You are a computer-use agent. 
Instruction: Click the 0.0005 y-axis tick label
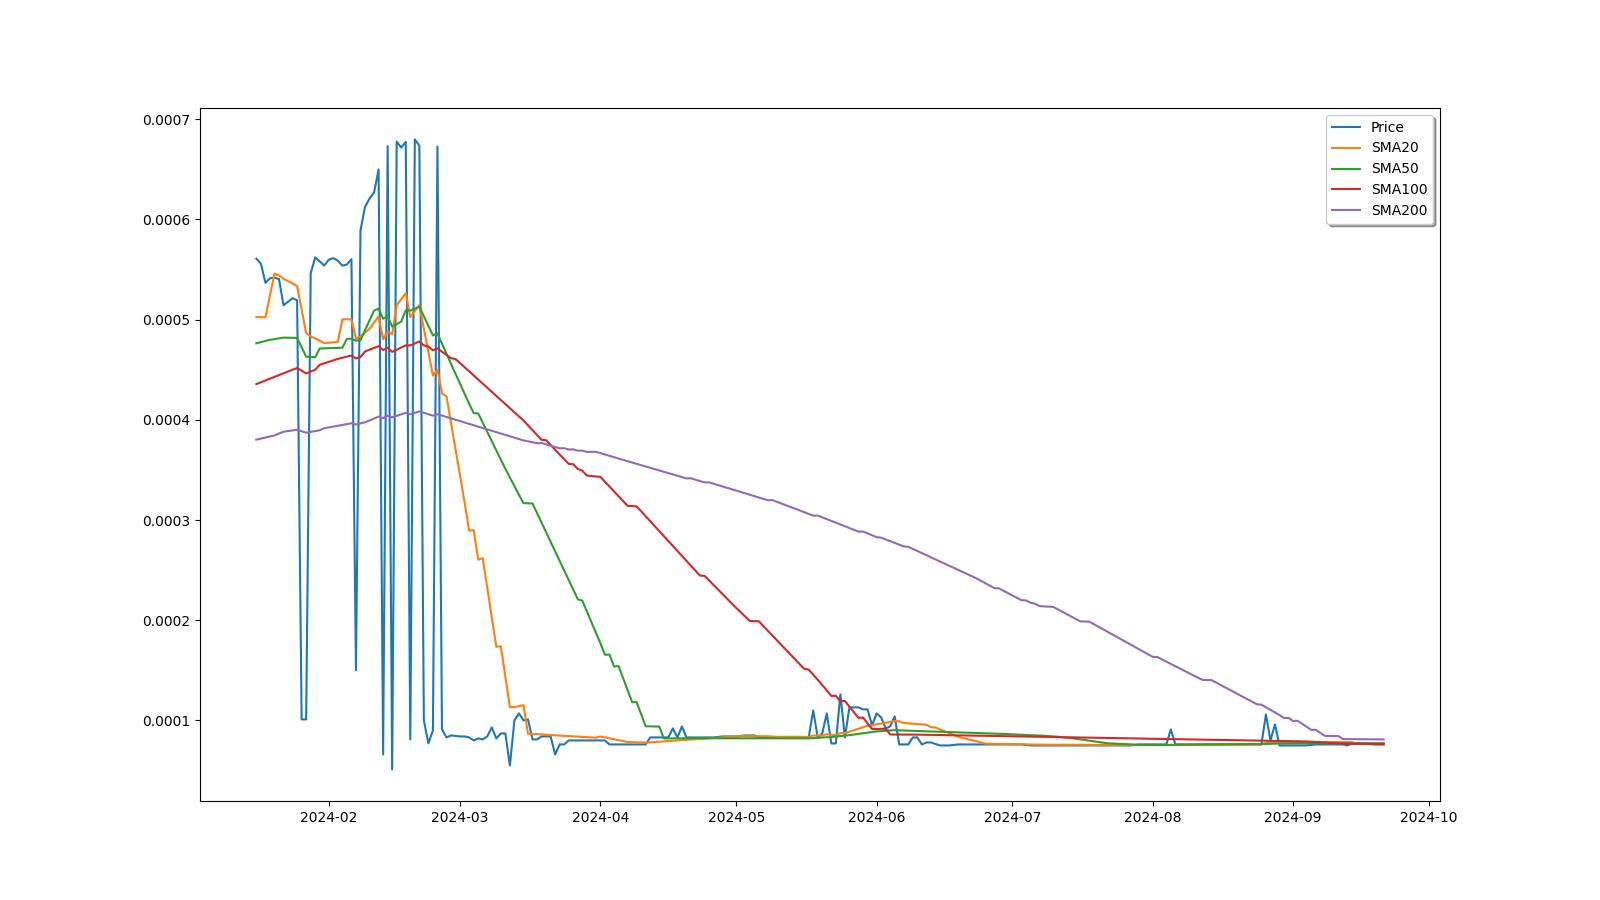pos(168,320)
